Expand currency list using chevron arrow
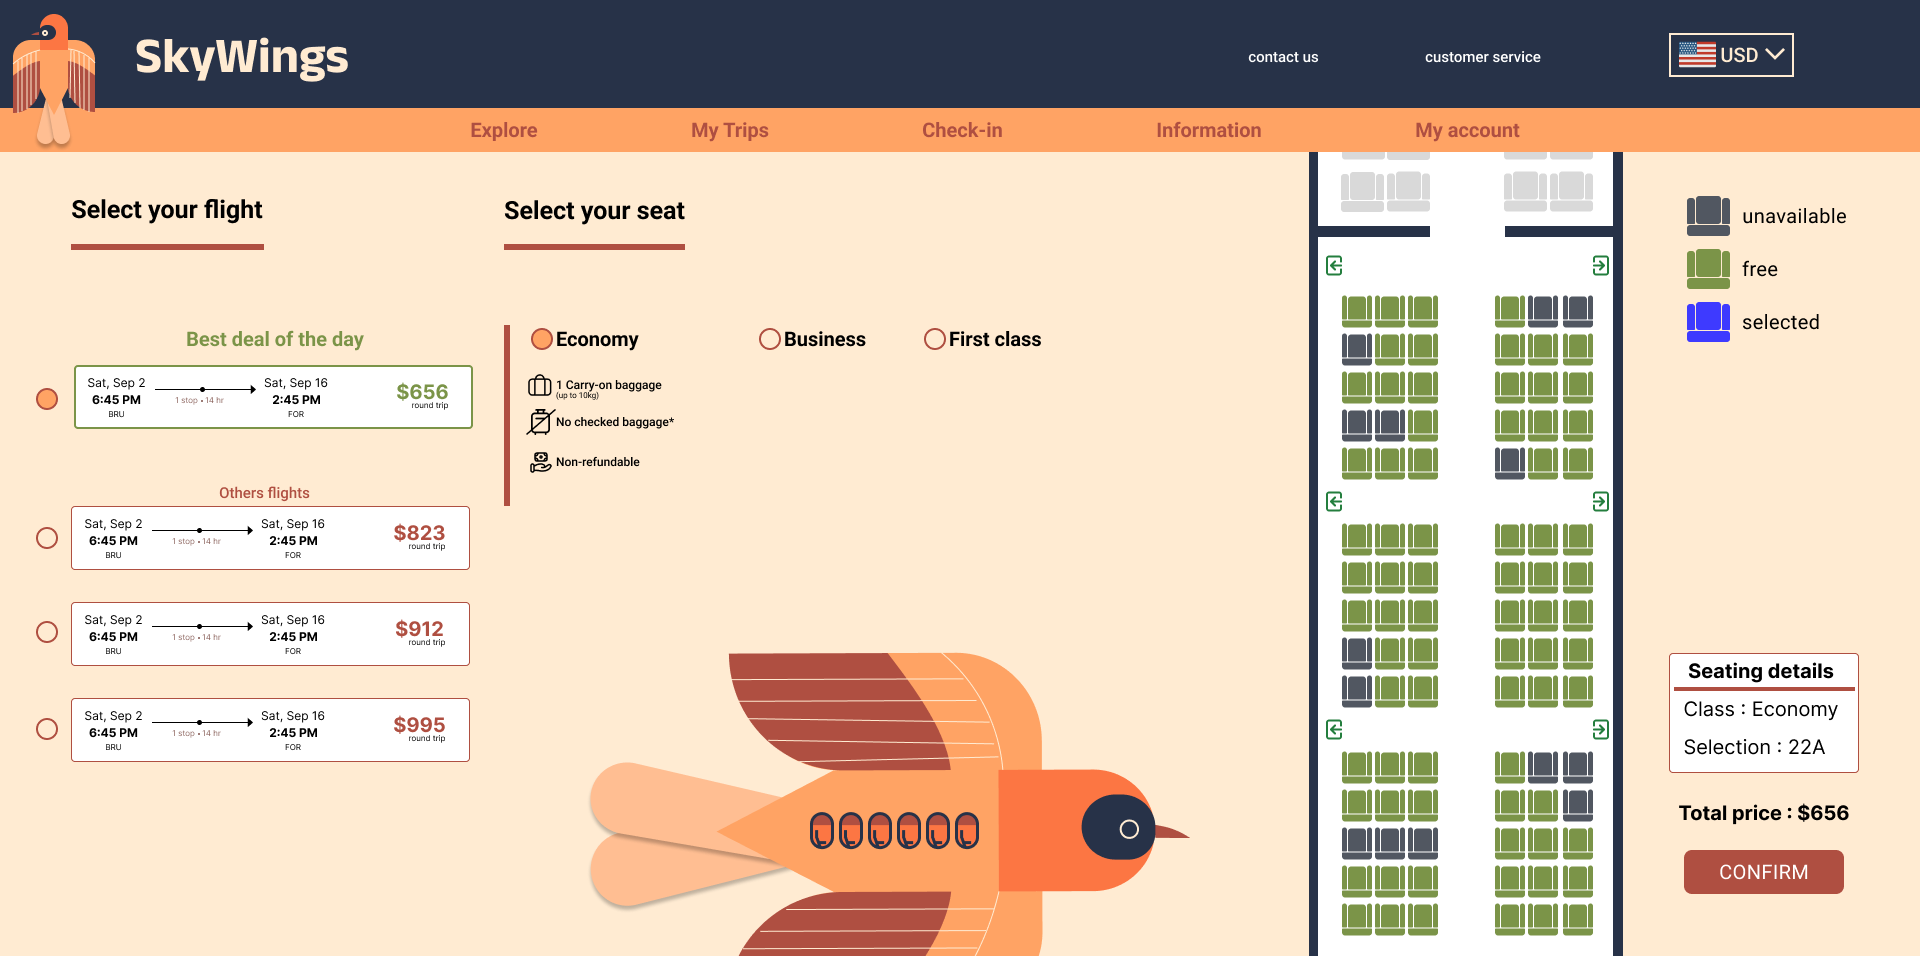This screenshot has width=1920, height=956. pyautogui.click(x=1775, y=54)
